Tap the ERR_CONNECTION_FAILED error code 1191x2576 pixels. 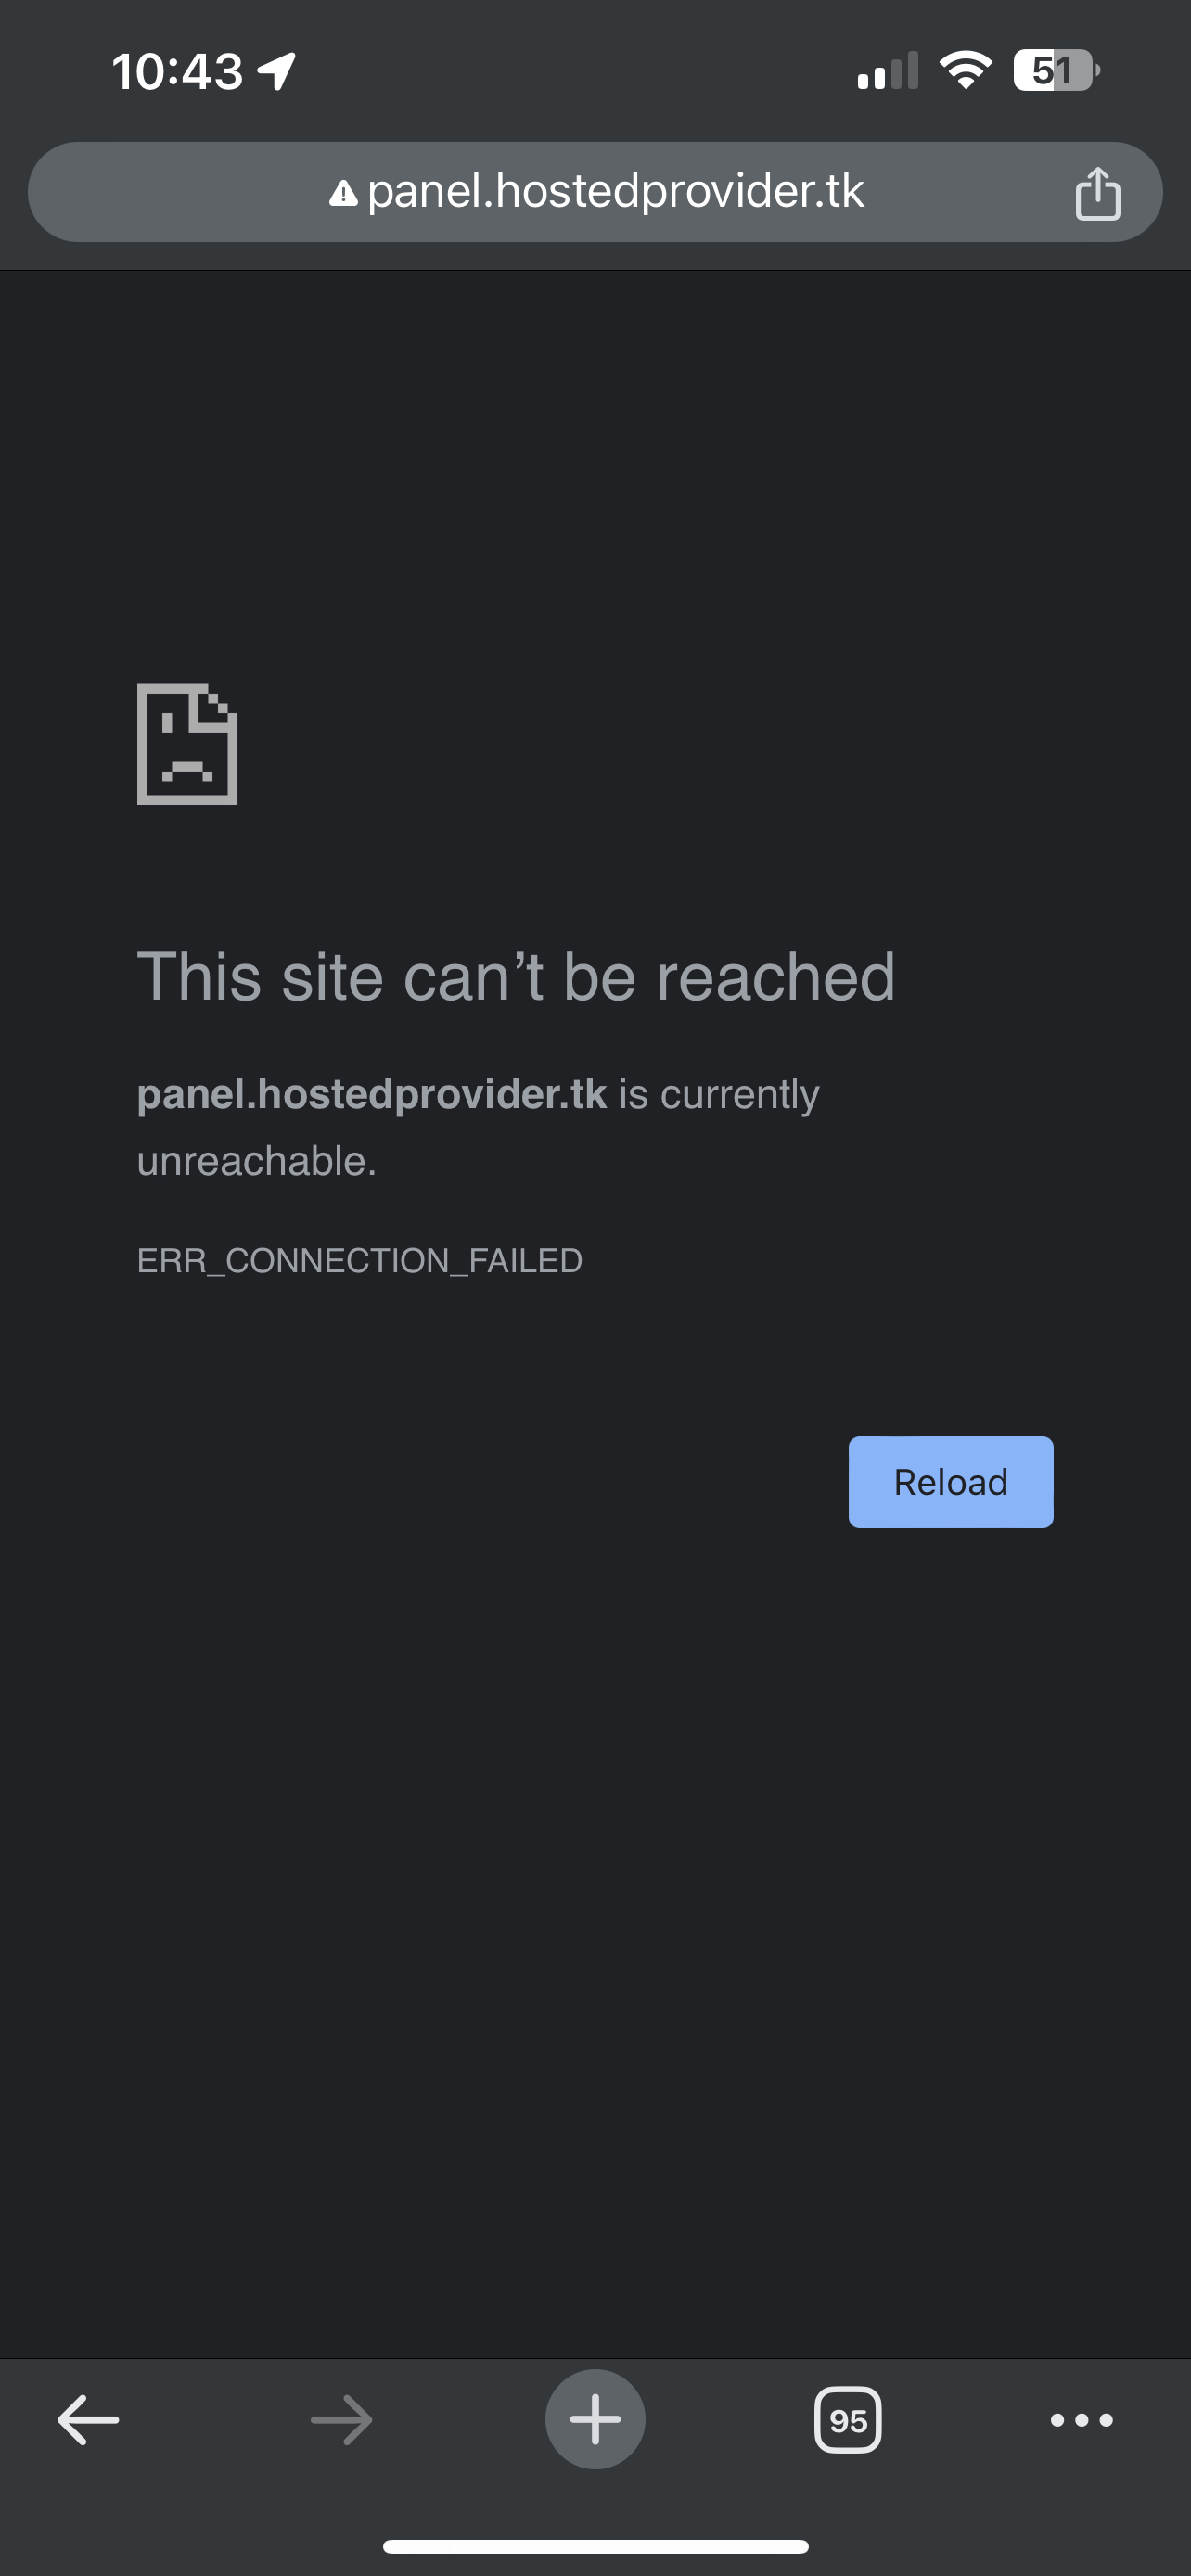[x=360, y=1260]
